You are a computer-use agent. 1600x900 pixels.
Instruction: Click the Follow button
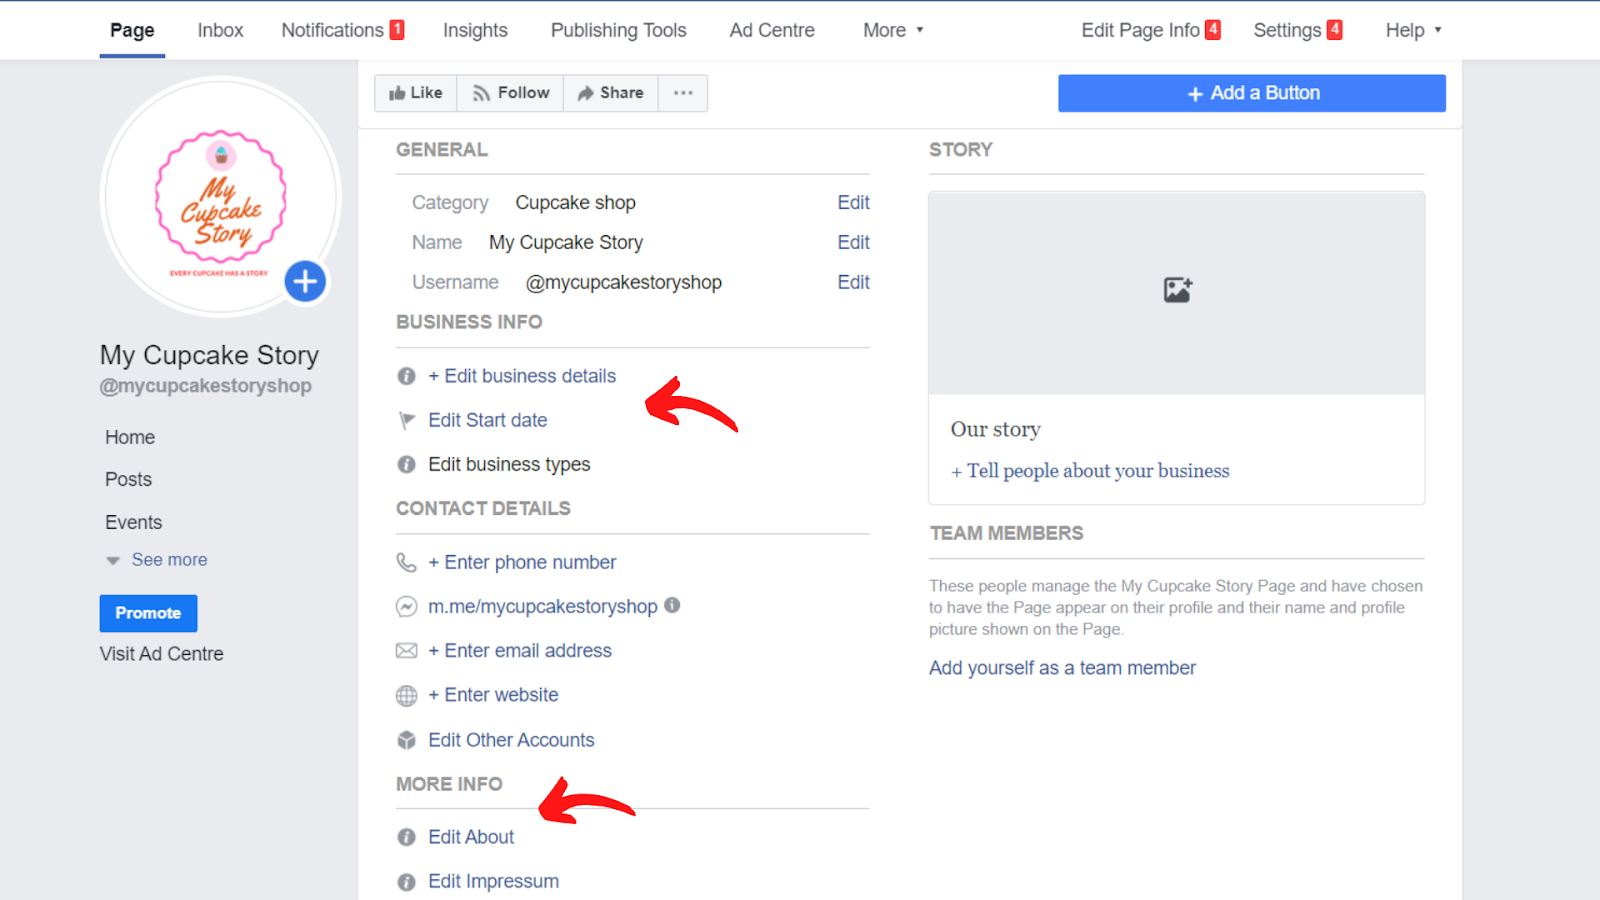coord(511,93)
